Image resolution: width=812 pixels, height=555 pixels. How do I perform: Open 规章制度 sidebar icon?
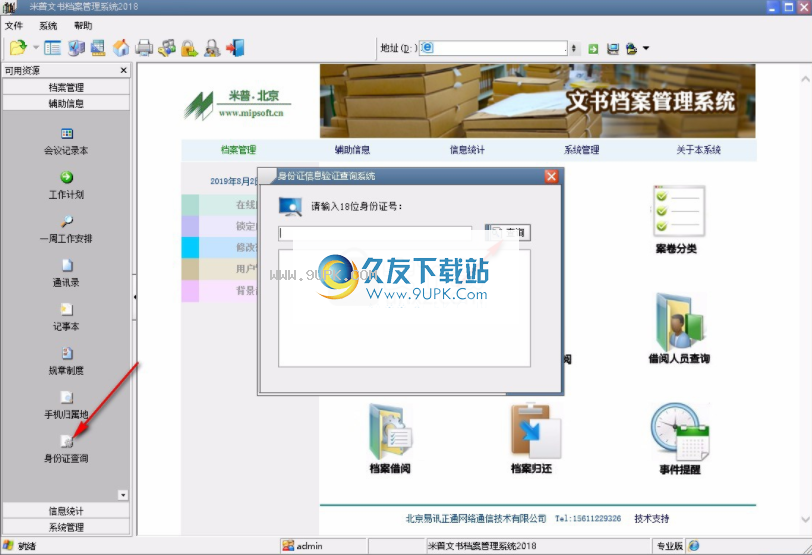tap(66, 361)
